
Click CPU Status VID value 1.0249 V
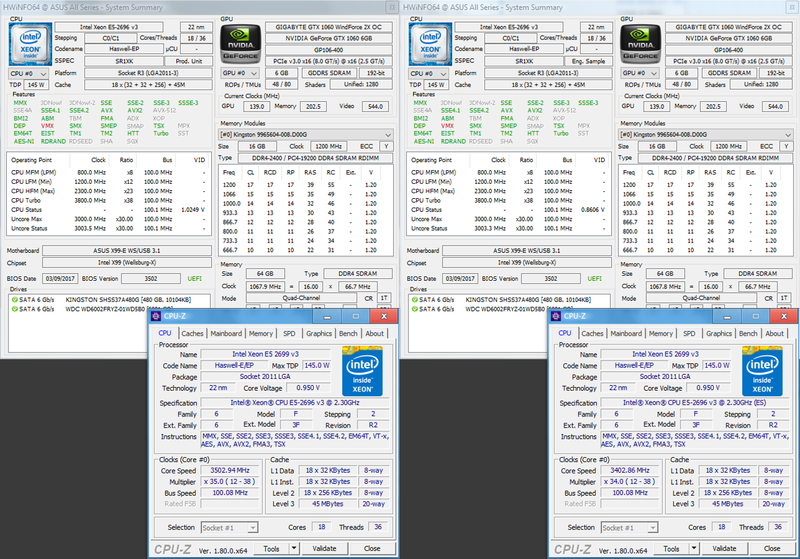click(x=193, y=210)
